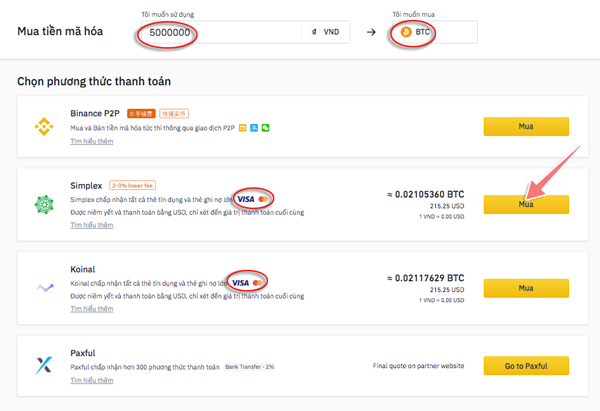Click the spend amount field showing 5000000
The width and height of the screenshot is (600, 411).
(x=220, y=32)
